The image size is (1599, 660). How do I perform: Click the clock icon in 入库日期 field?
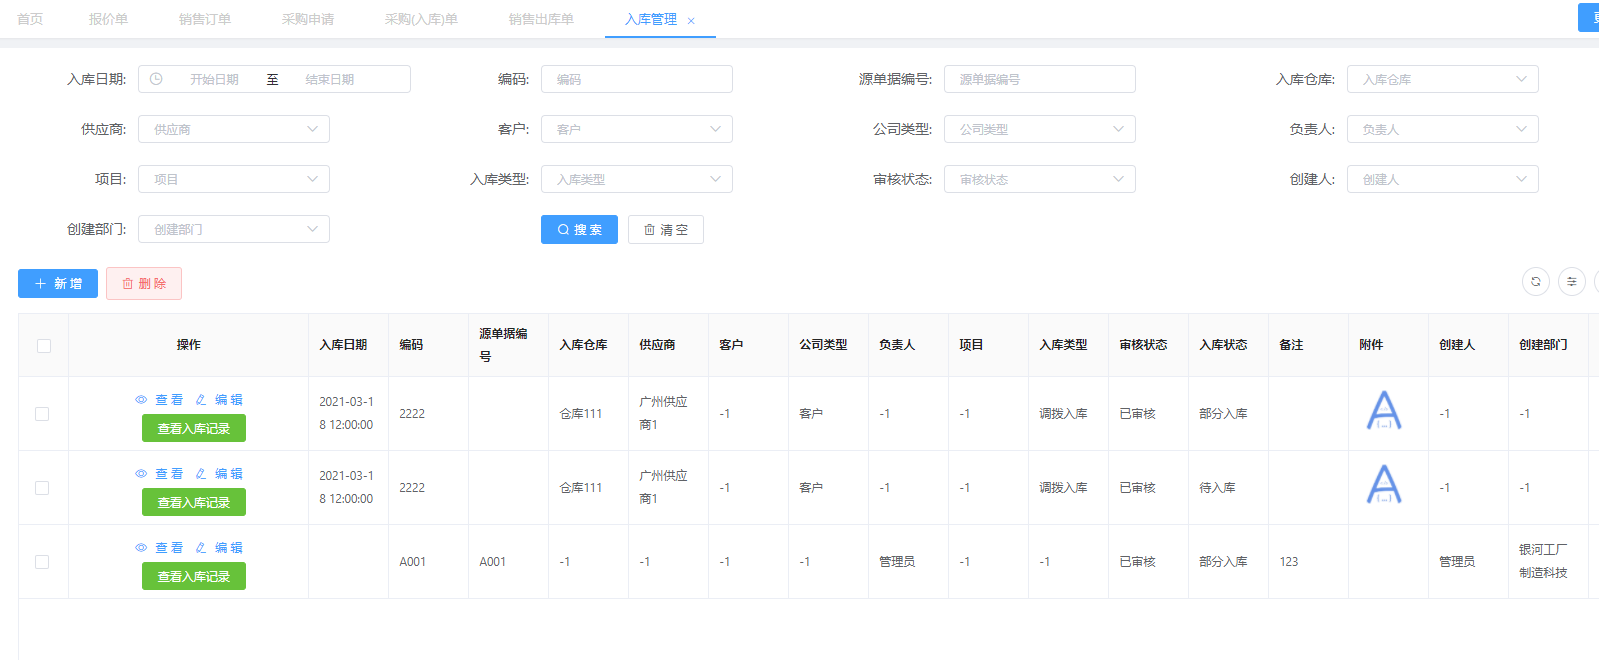156,79
